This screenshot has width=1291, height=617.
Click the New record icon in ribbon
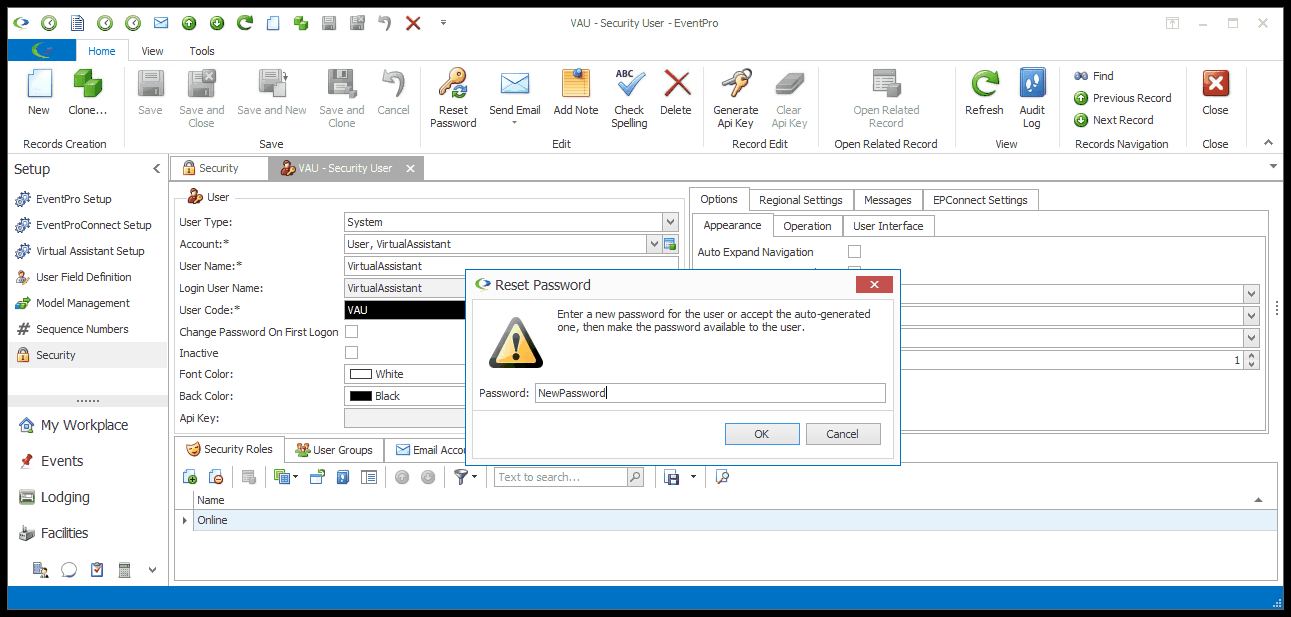[x=38, y=84]
